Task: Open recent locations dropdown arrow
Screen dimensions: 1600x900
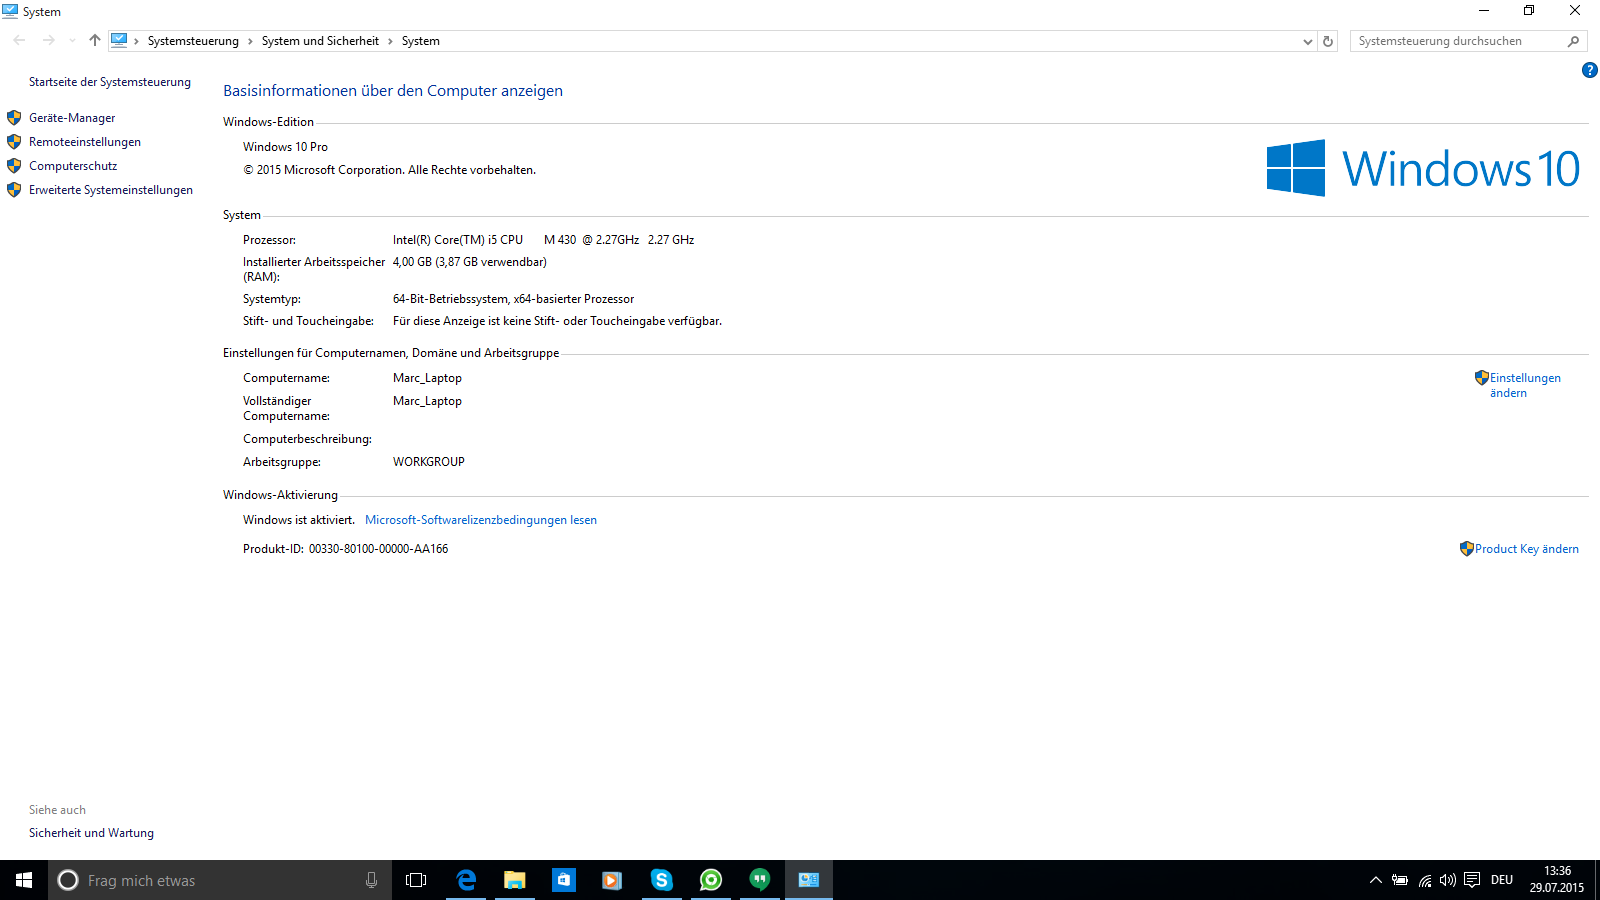Action: coord(72,41)
